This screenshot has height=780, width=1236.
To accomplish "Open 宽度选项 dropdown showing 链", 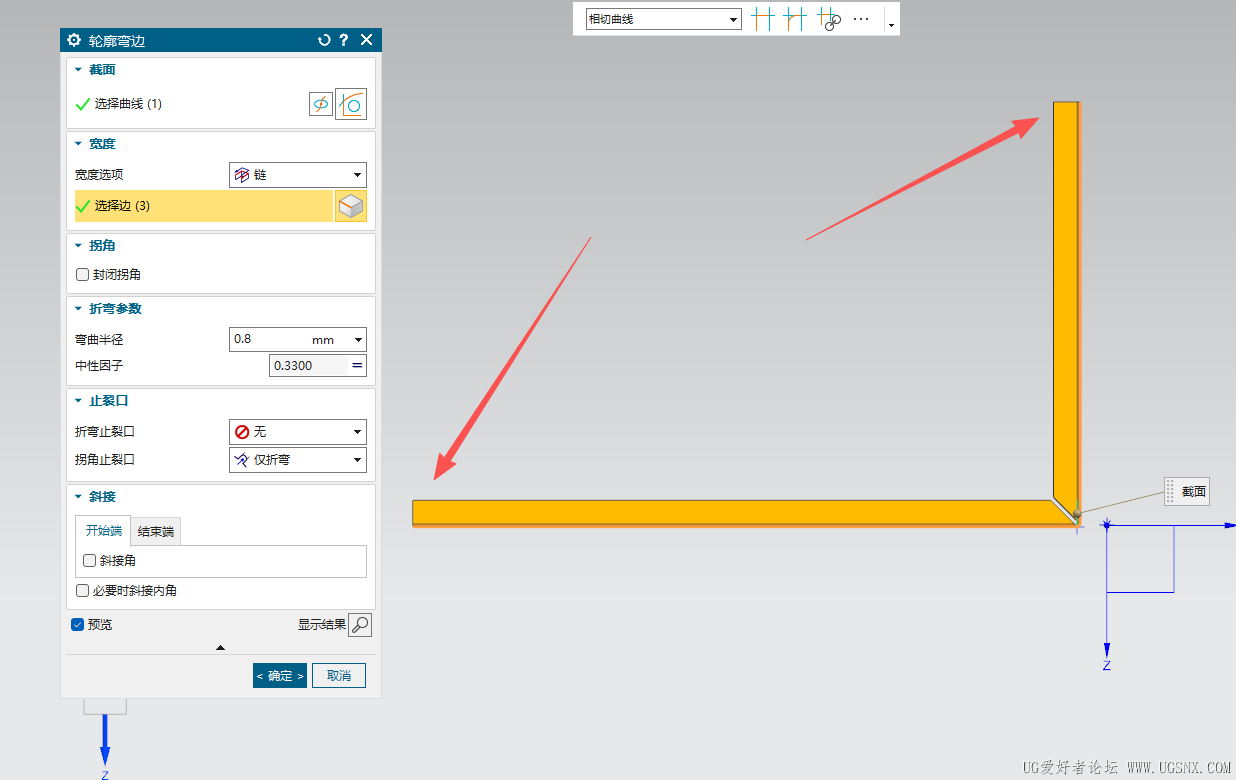I will pyautogui.click(x=298, y=175).
